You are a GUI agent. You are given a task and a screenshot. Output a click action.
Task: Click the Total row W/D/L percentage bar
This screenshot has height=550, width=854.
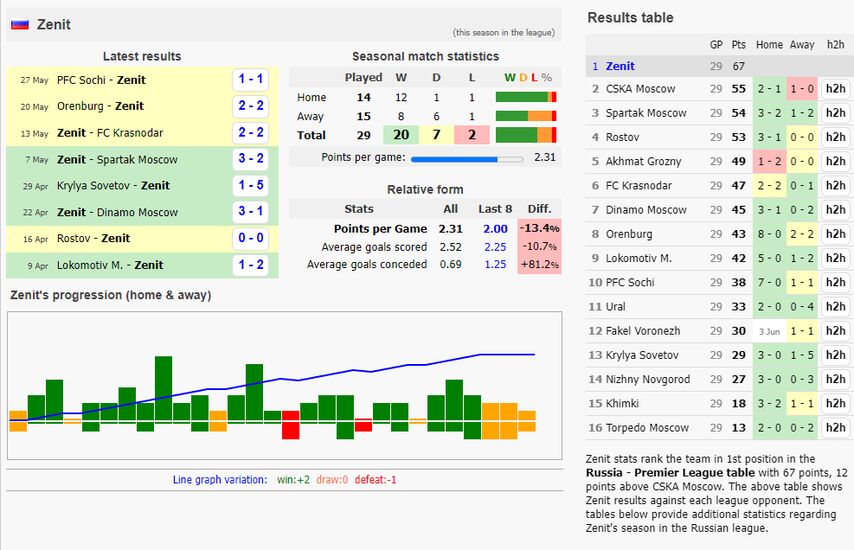click(526, 135)
